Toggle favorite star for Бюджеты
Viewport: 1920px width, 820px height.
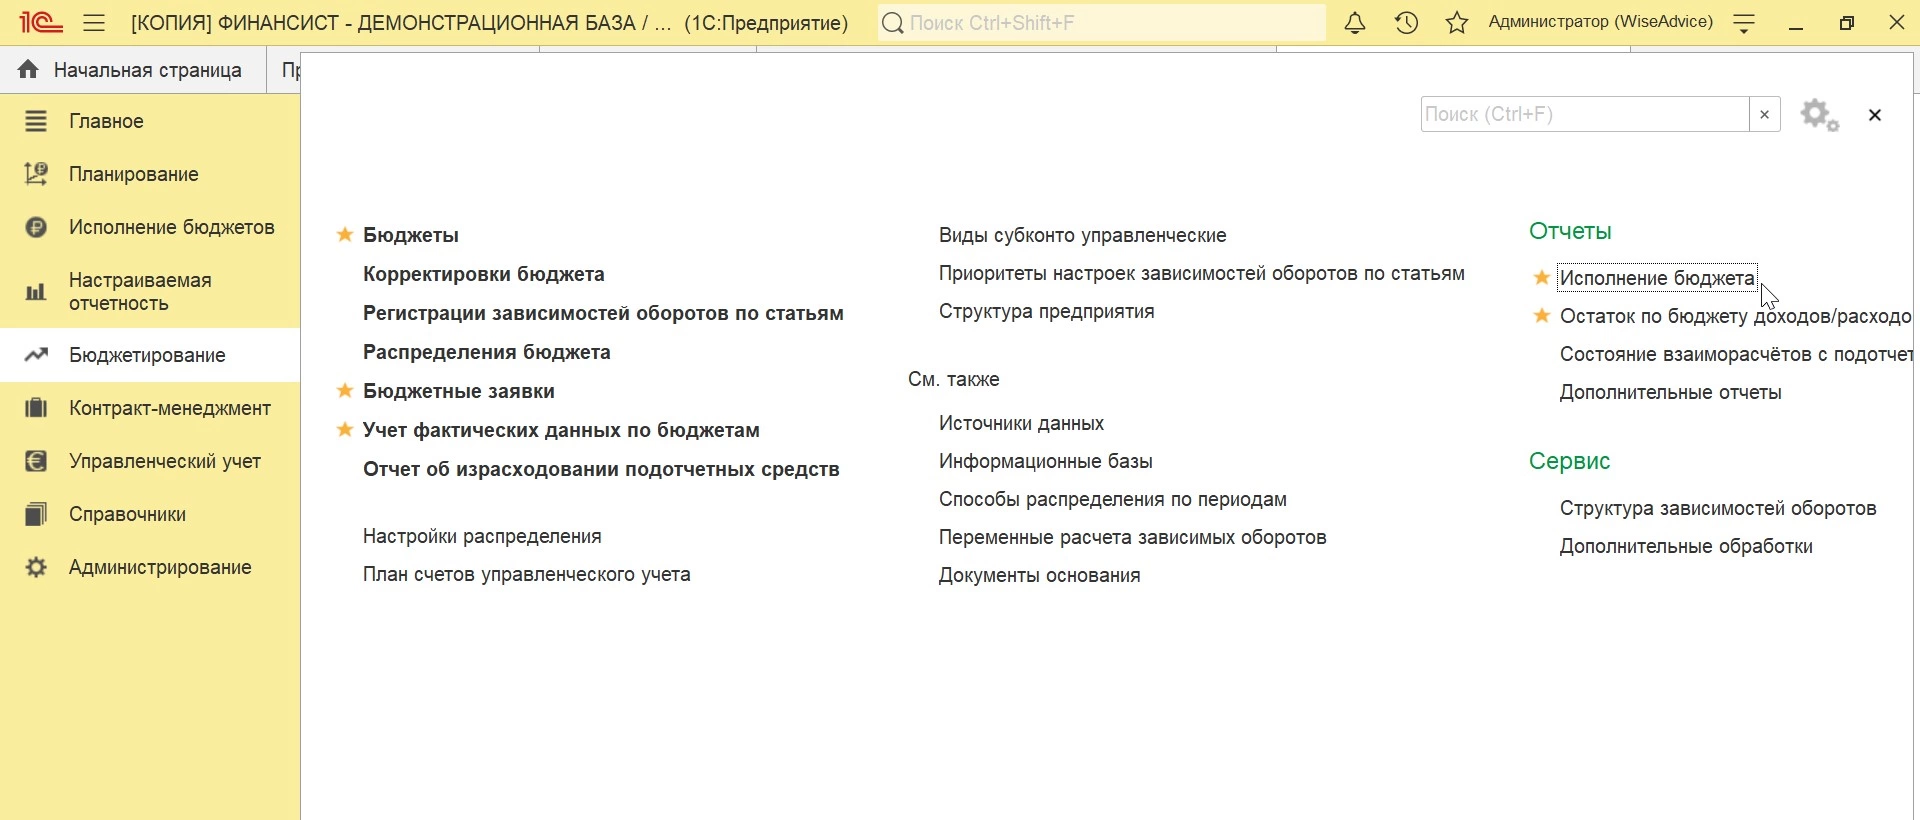[x=345, y=235]
